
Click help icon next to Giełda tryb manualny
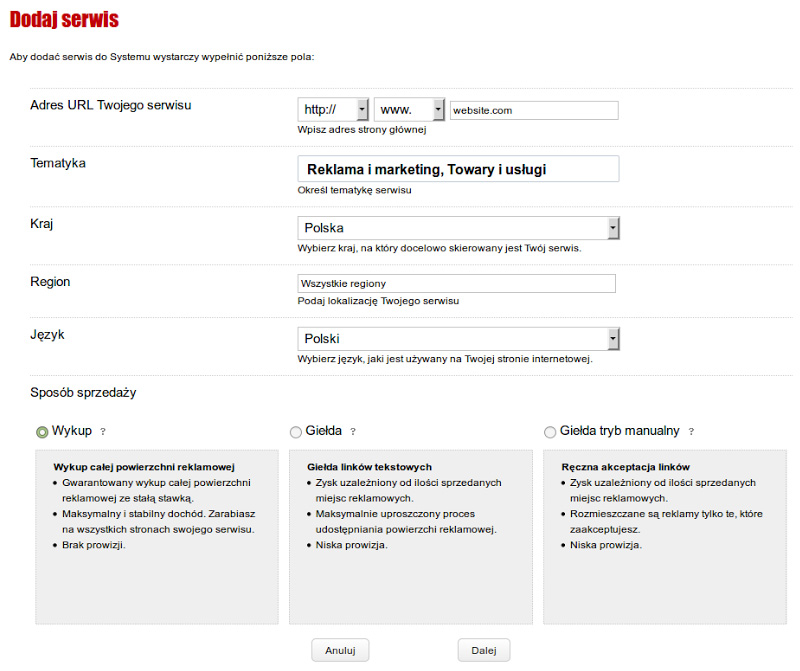[x=691, y=432]
